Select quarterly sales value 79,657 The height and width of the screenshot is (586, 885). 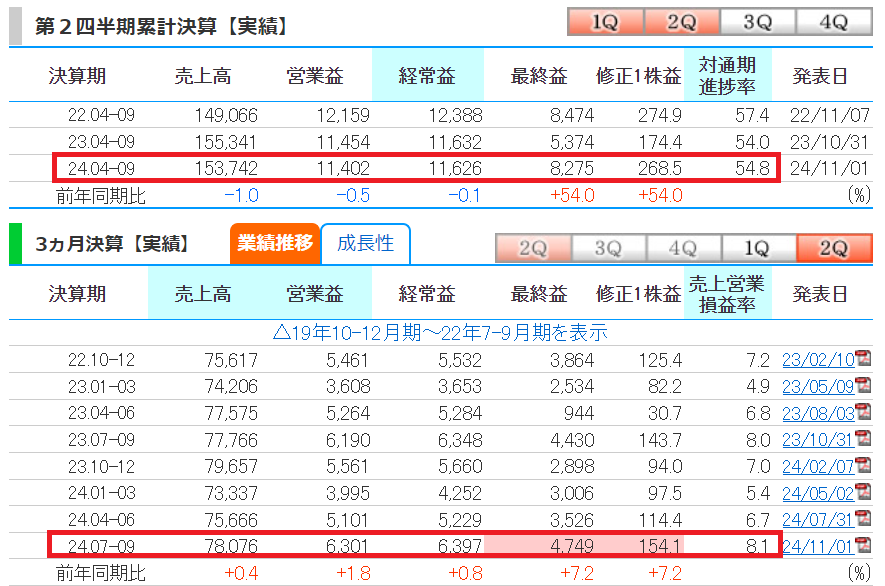tap(231, 467)
